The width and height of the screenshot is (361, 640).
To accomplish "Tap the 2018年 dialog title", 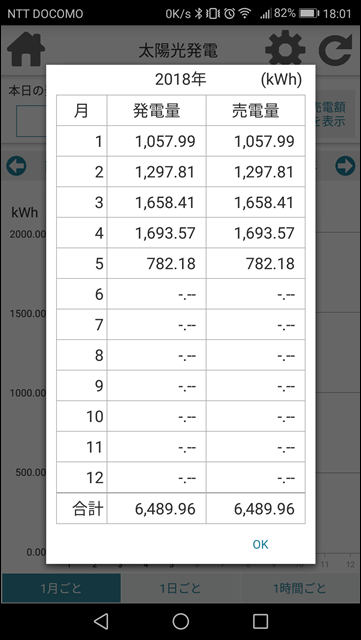I will pyautogui.click(x=180, y=80).
